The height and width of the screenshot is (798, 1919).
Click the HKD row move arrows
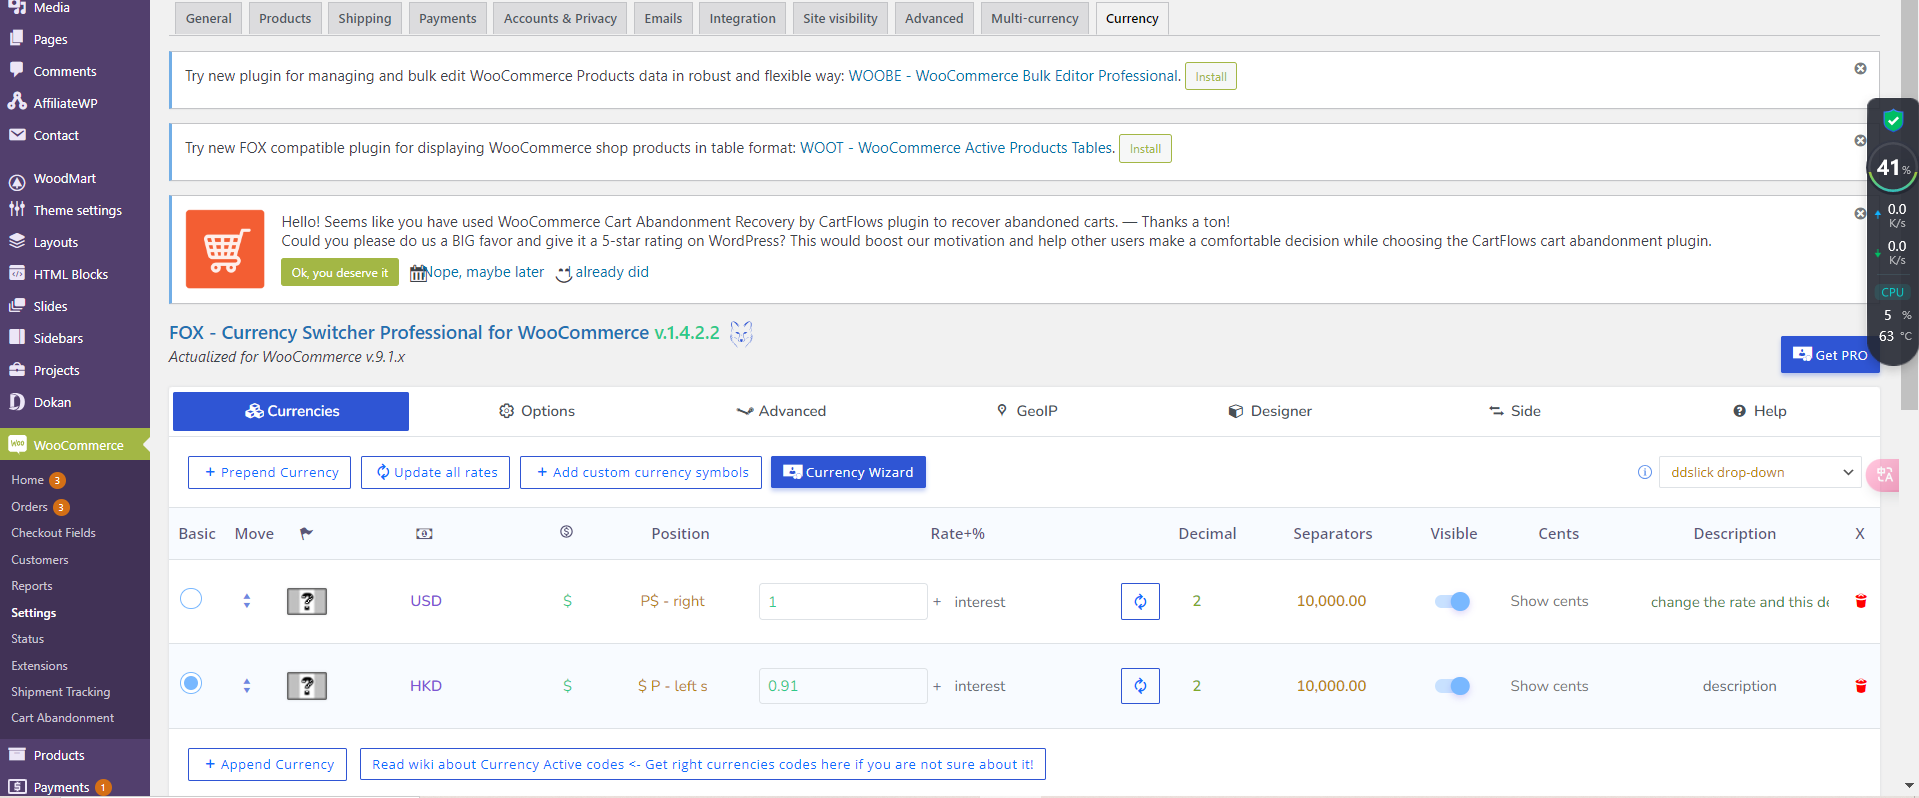(x=247, y=686)
